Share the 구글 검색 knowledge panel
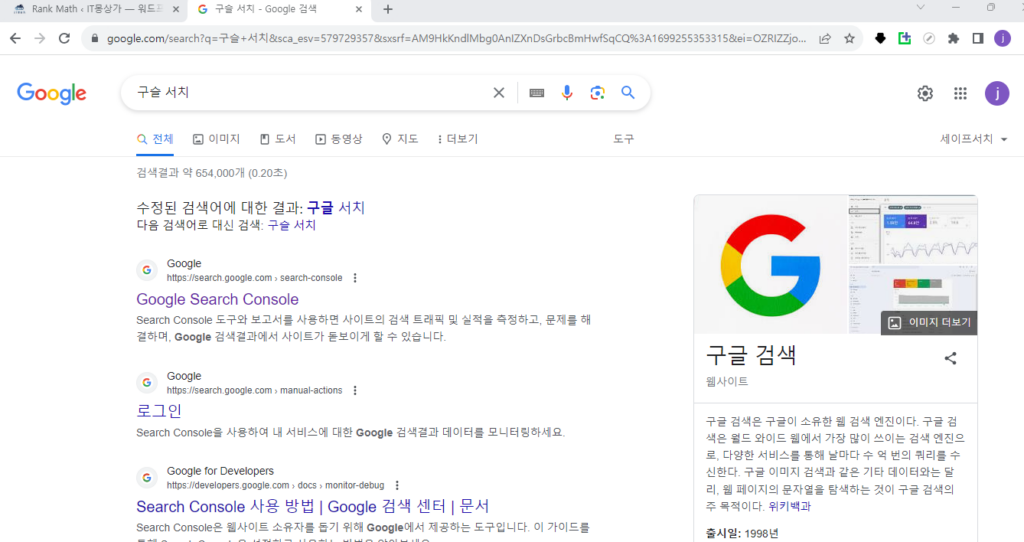Viewport: 1024px width, 542px height. [x=950, y=358]
